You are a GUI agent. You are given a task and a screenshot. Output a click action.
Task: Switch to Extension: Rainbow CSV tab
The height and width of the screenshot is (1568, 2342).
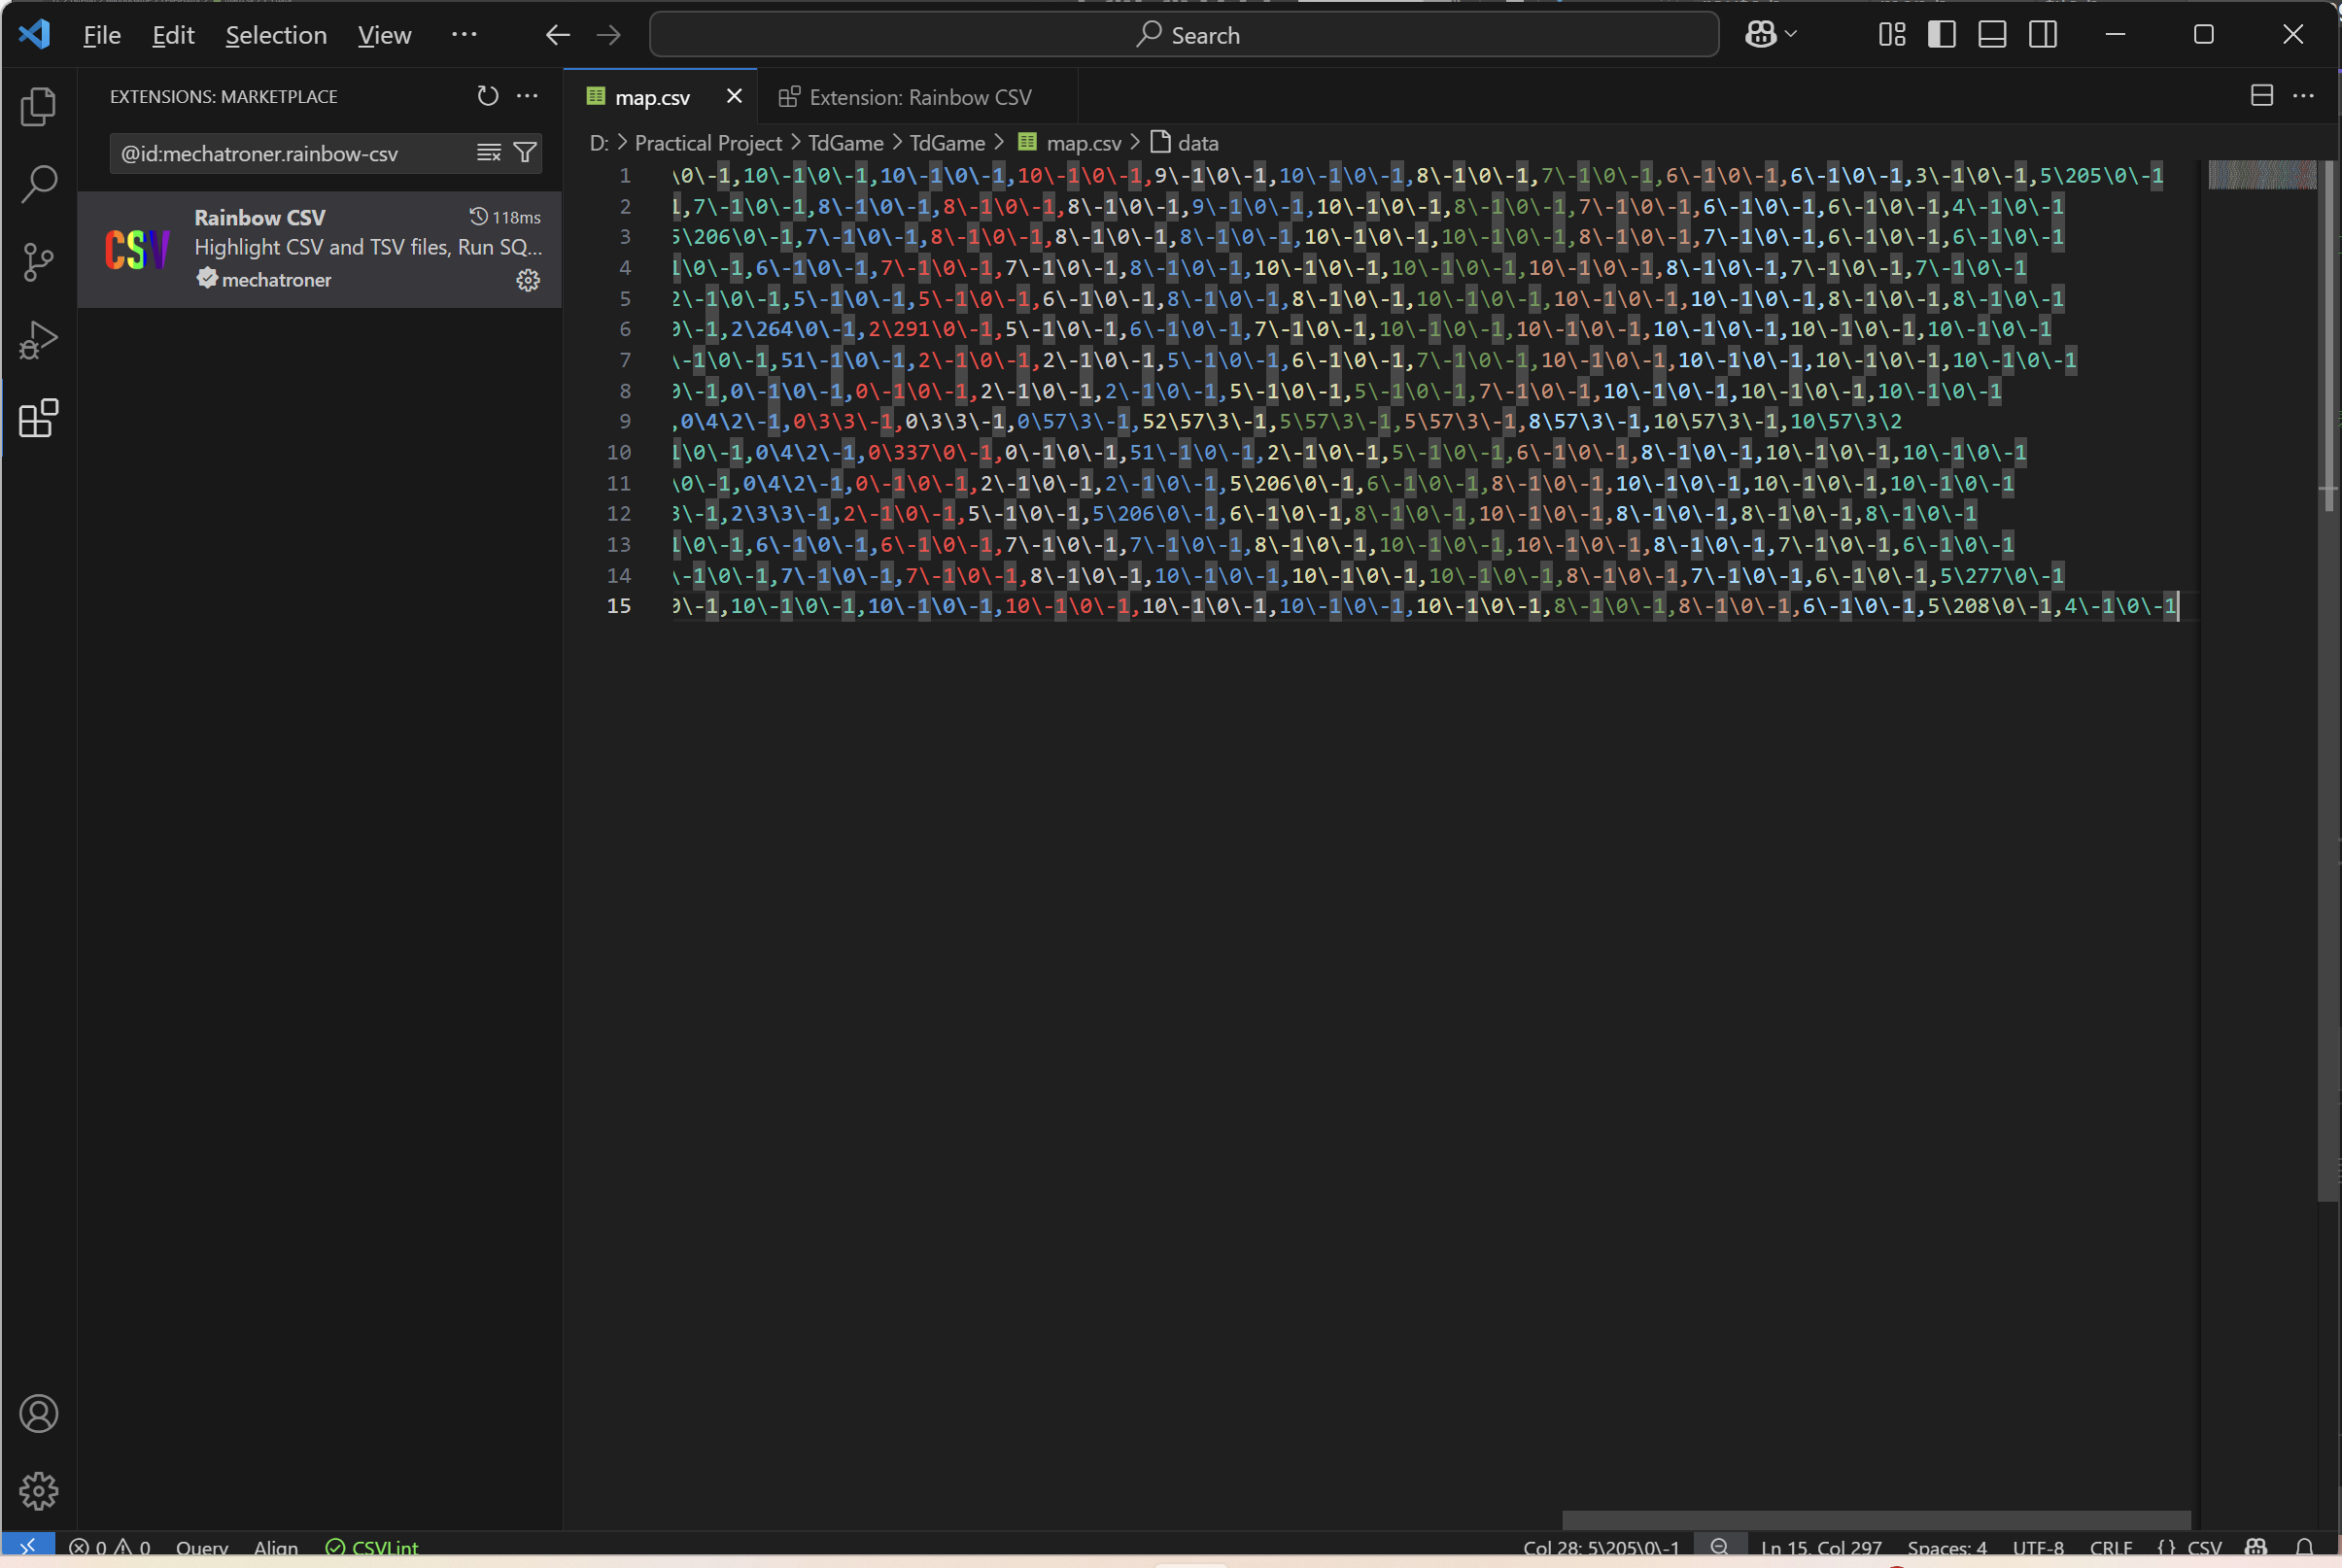(919, 97)
